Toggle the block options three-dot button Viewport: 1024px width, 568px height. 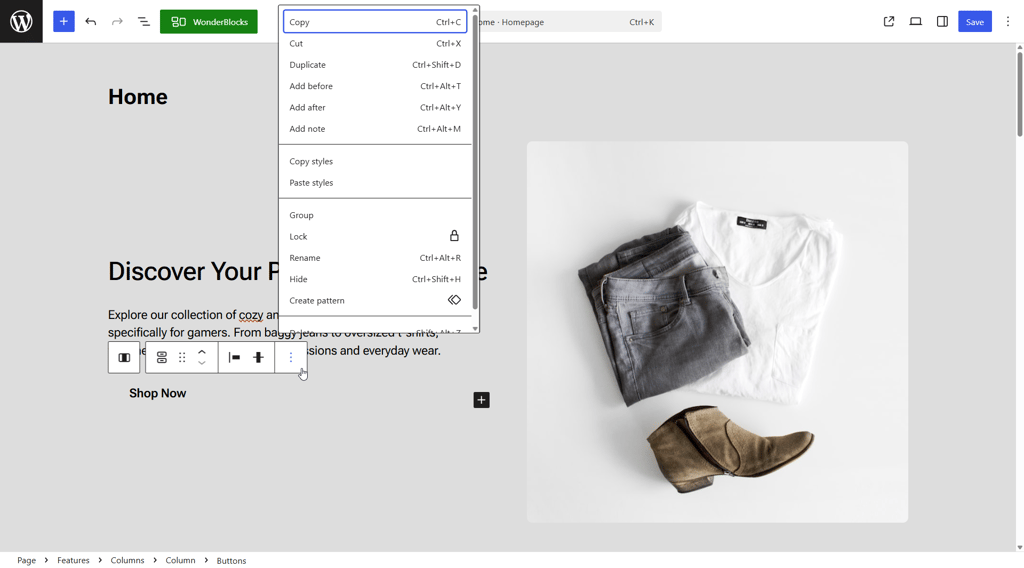(x=291, y=357)
